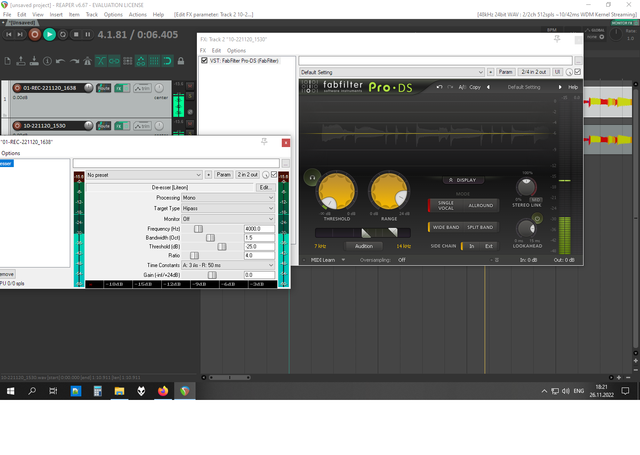
Task: Pause playback in transport bar
Action: [x=87, y=35]
